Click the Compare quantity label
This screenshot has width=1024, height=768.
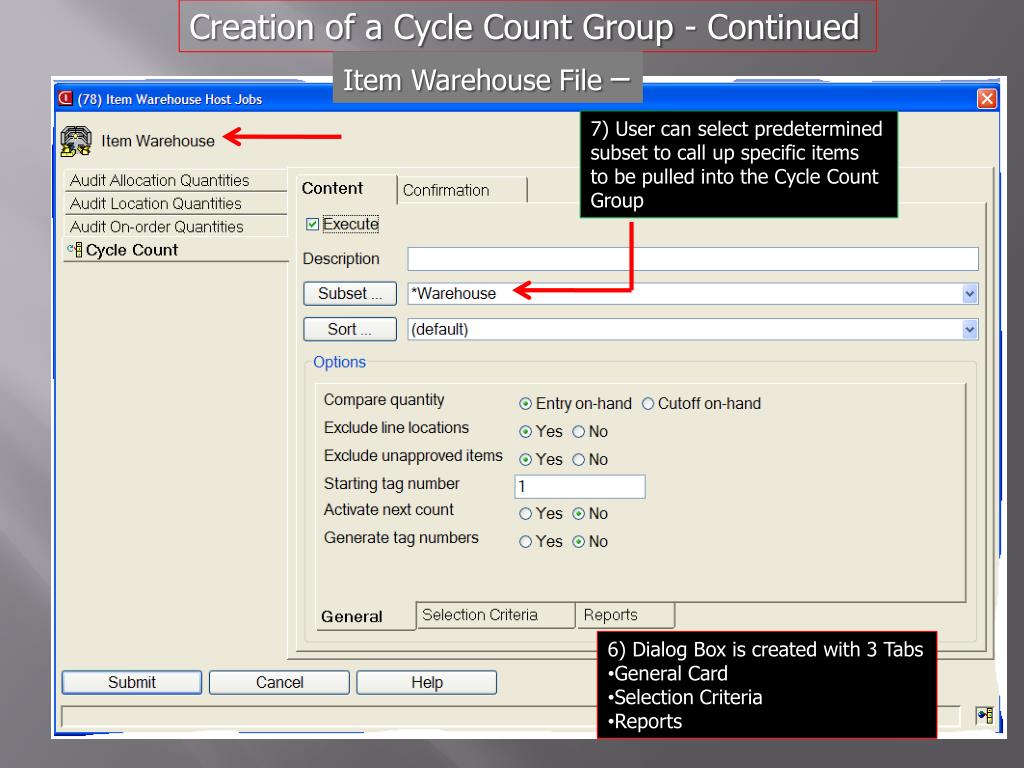[384, 400]
